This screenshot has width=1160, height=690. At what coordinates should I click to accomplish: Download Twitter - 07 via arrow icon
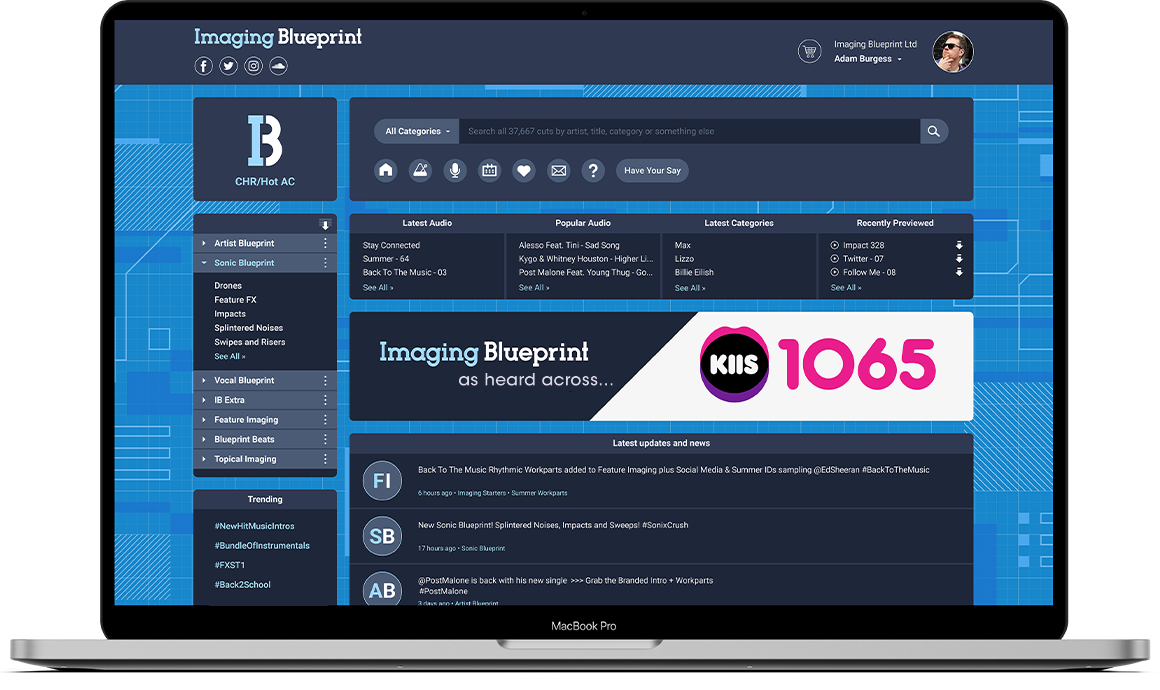click(x=959, y=259)
